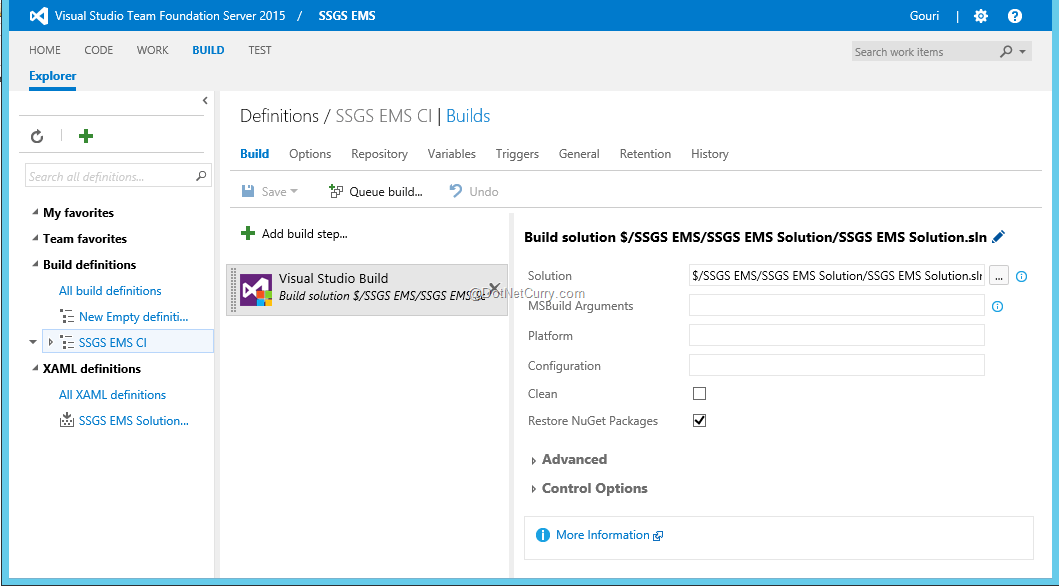Click the Platform input field
The height and width of the screenshot is (586, 1059).
(837, 336)
